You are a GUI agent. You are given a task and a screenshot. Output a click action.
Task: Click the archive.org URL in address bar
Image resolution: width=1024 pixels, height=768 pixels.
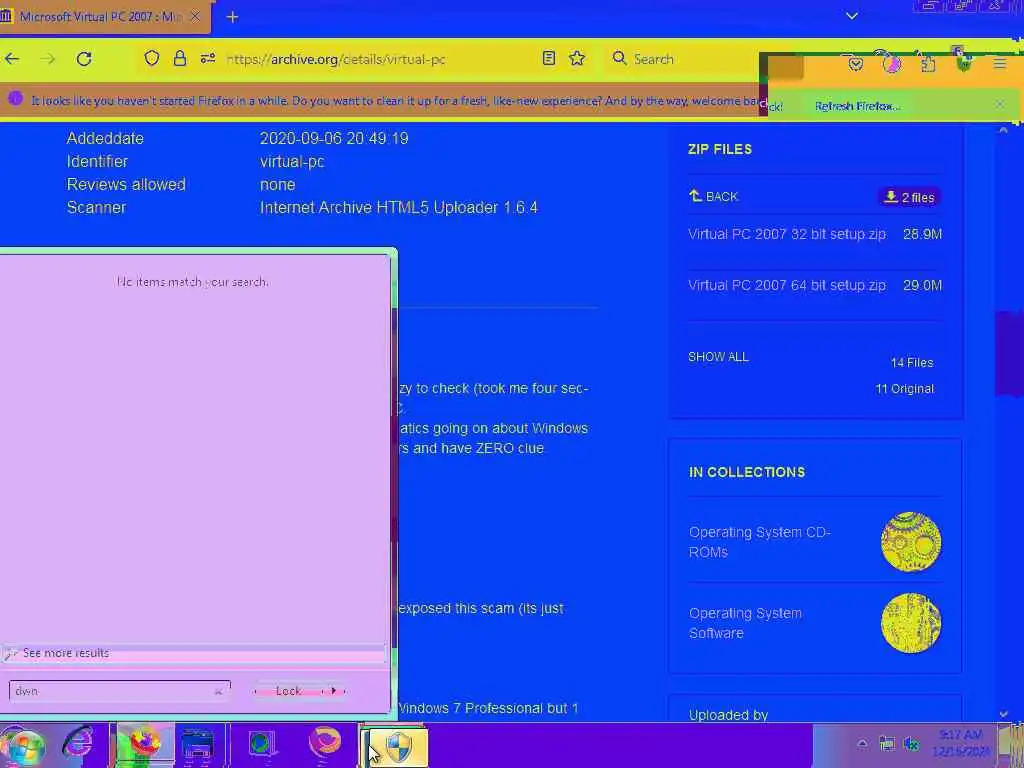336,59
